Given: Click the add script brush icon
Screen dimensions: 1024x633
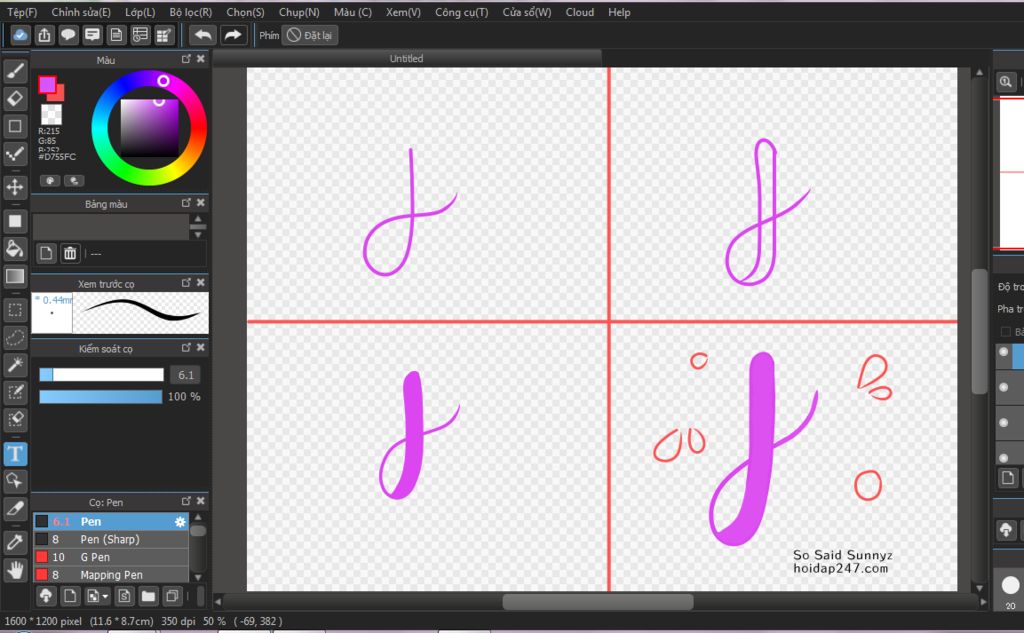Looking at the screenshot, I should click(x=124, y=596).
